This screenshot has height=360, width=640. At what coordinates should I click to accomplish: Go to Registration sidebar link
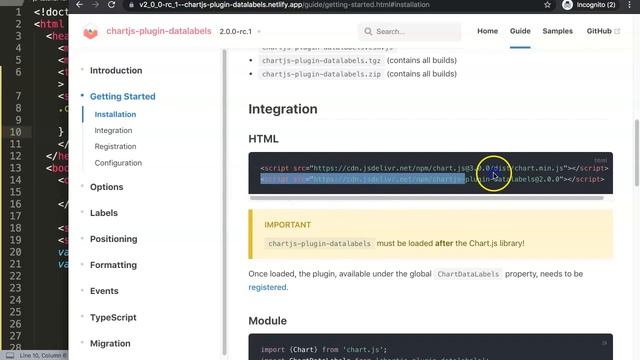[x=115, y=147]
